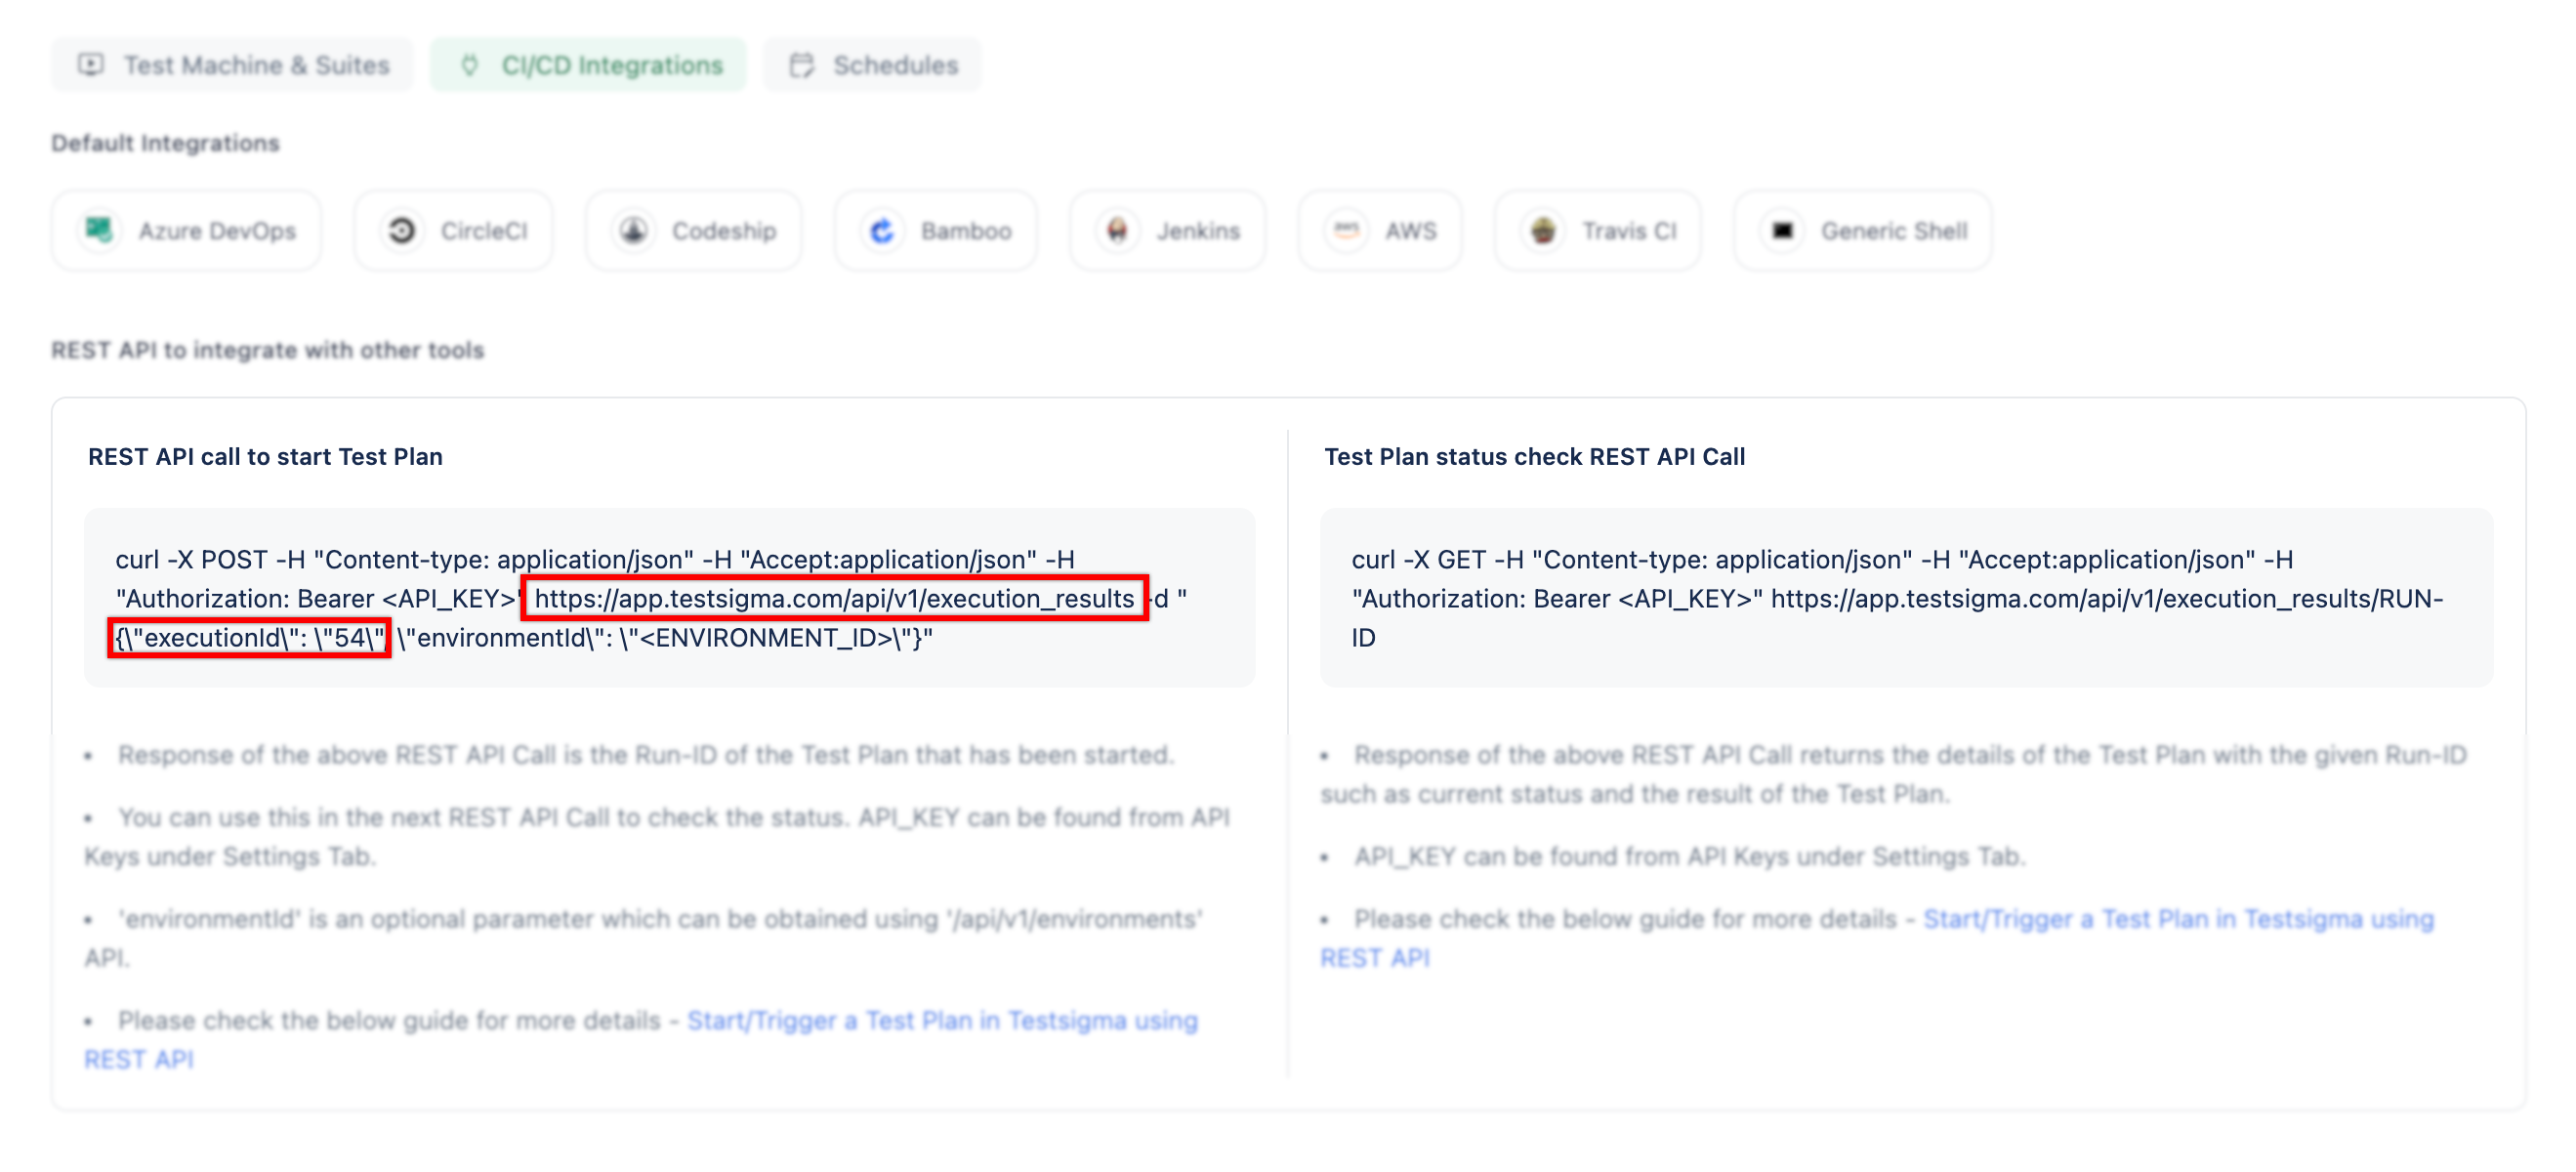Click the 'Default Integrations' label
Viewport: 2576px width, 1172px height.
point(165,143)
